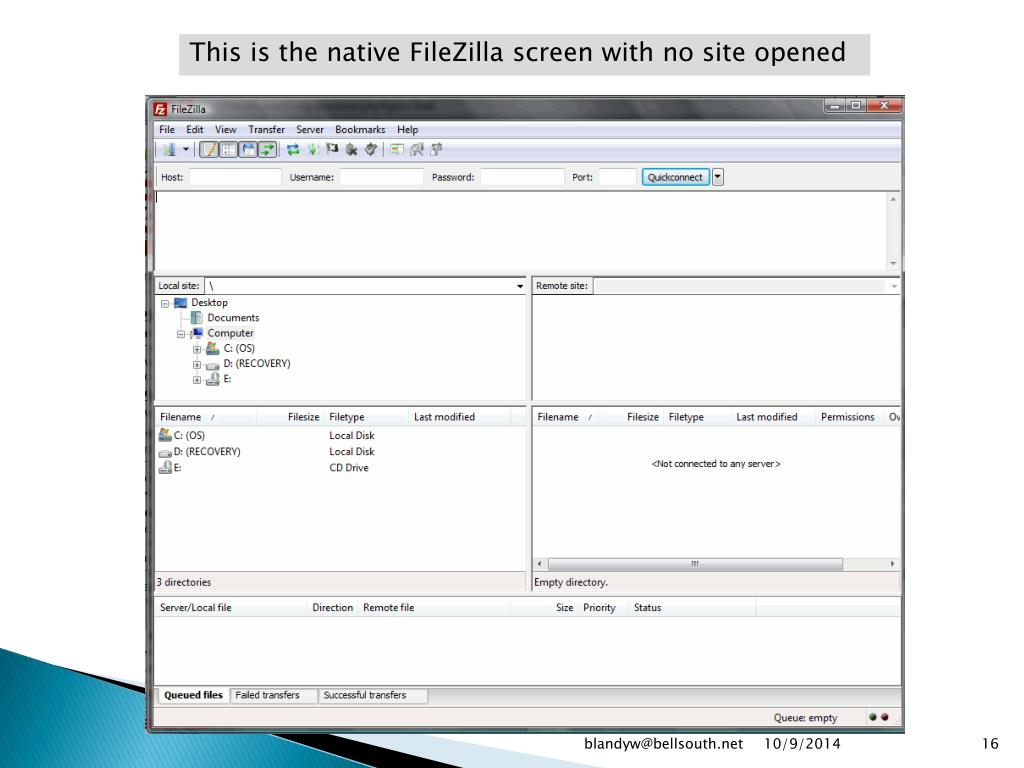Click the remote list horizontal scrollbar thumb
Image resolution: width=1024 pixels, height=768 pixels.
pos(695,564)
